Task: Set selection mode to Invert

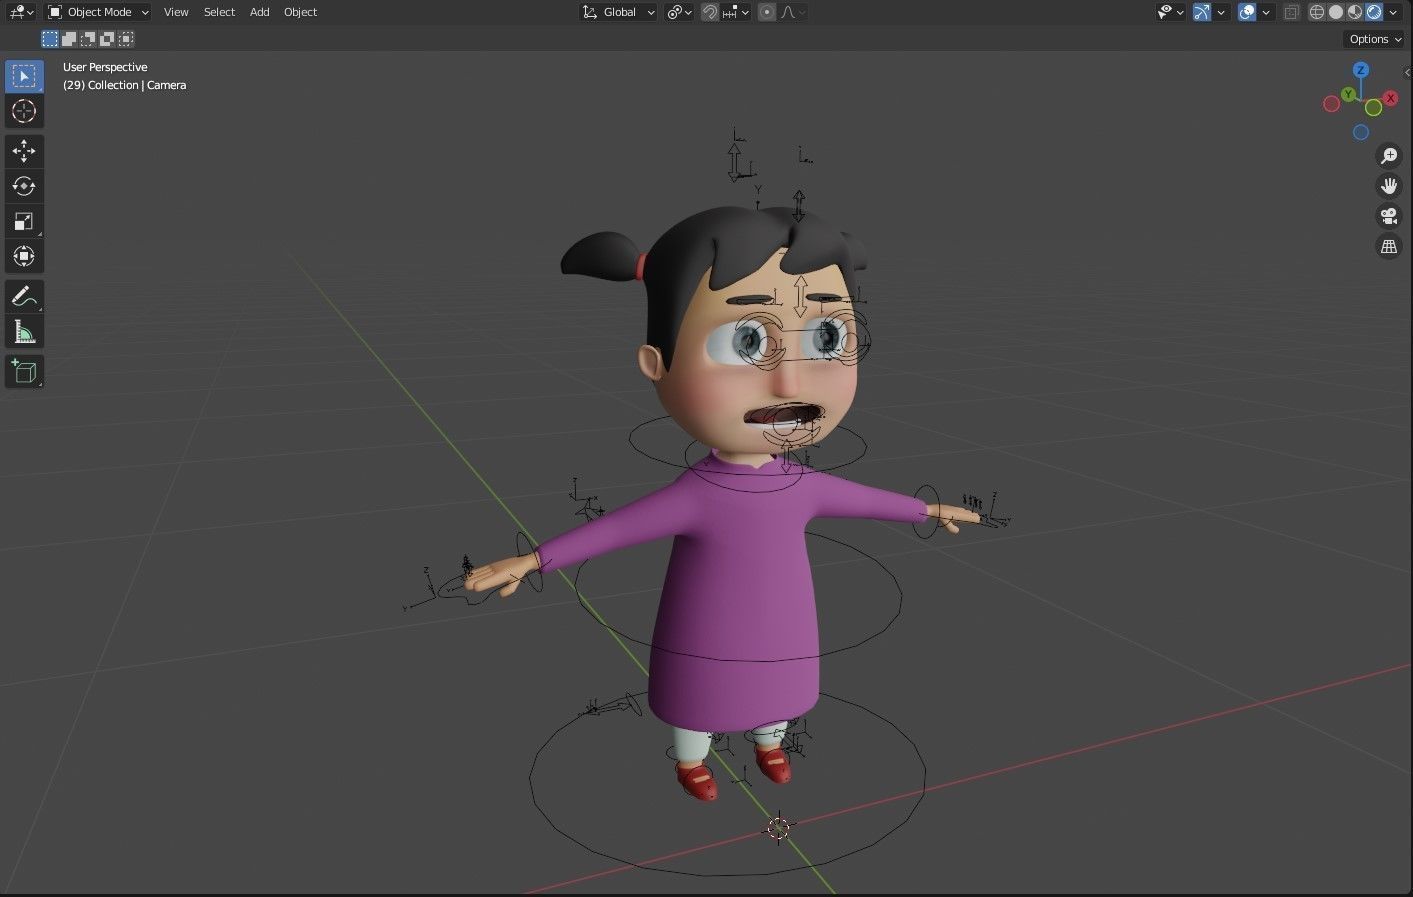Action: click(x=107, y=39)
